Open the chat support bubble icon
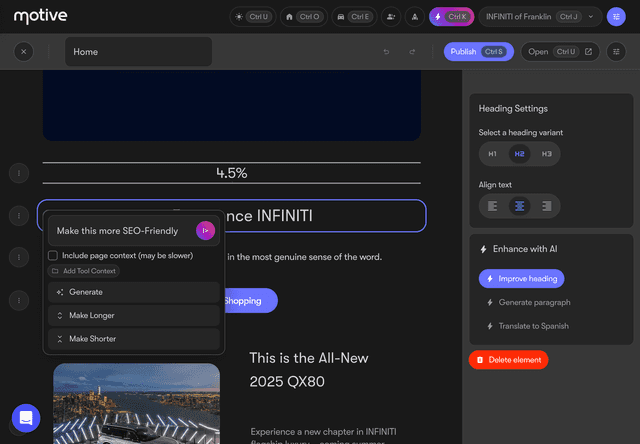 (x=26, y=418)
